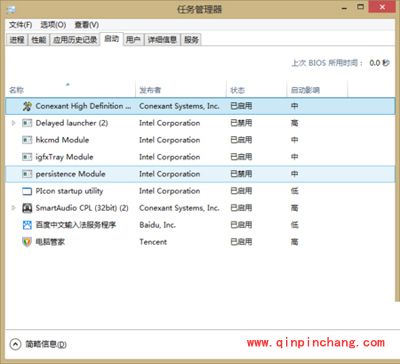This screenshot has height=364, width=400.
Task: Sort by the 名称 column header
Action: (x=70, y=89)
